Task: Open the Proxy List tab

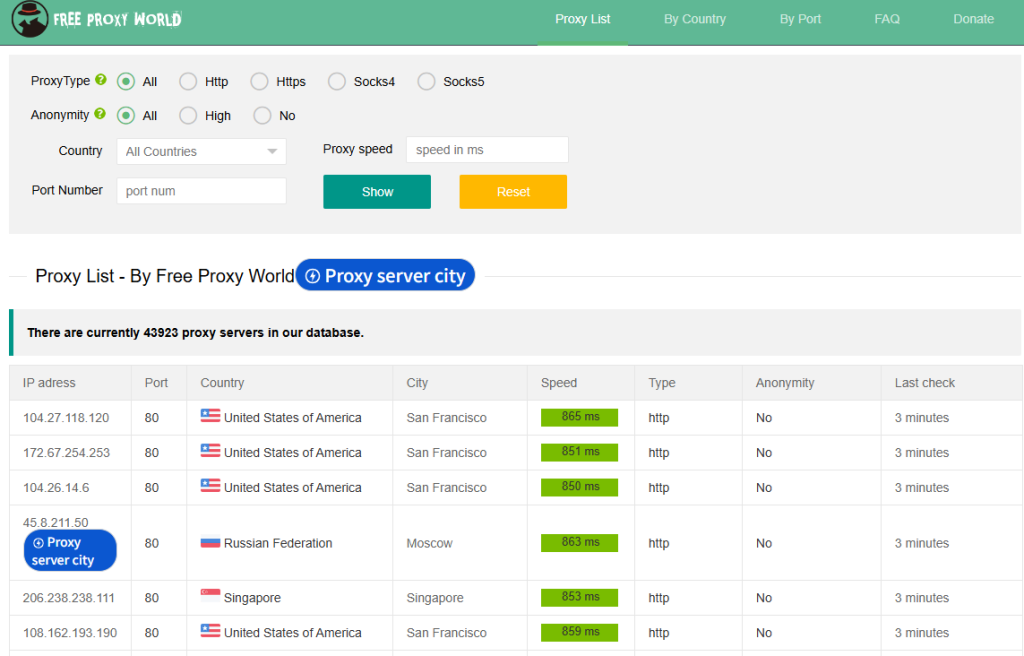Action: (x=583, y=20)
